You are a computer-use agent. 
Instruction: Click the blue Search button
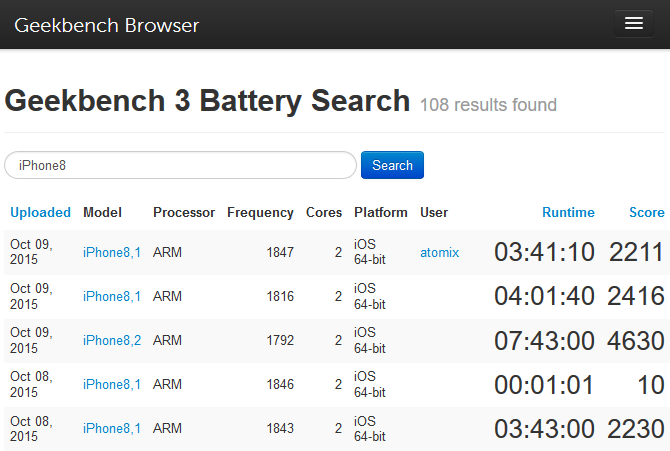[392, 165]
